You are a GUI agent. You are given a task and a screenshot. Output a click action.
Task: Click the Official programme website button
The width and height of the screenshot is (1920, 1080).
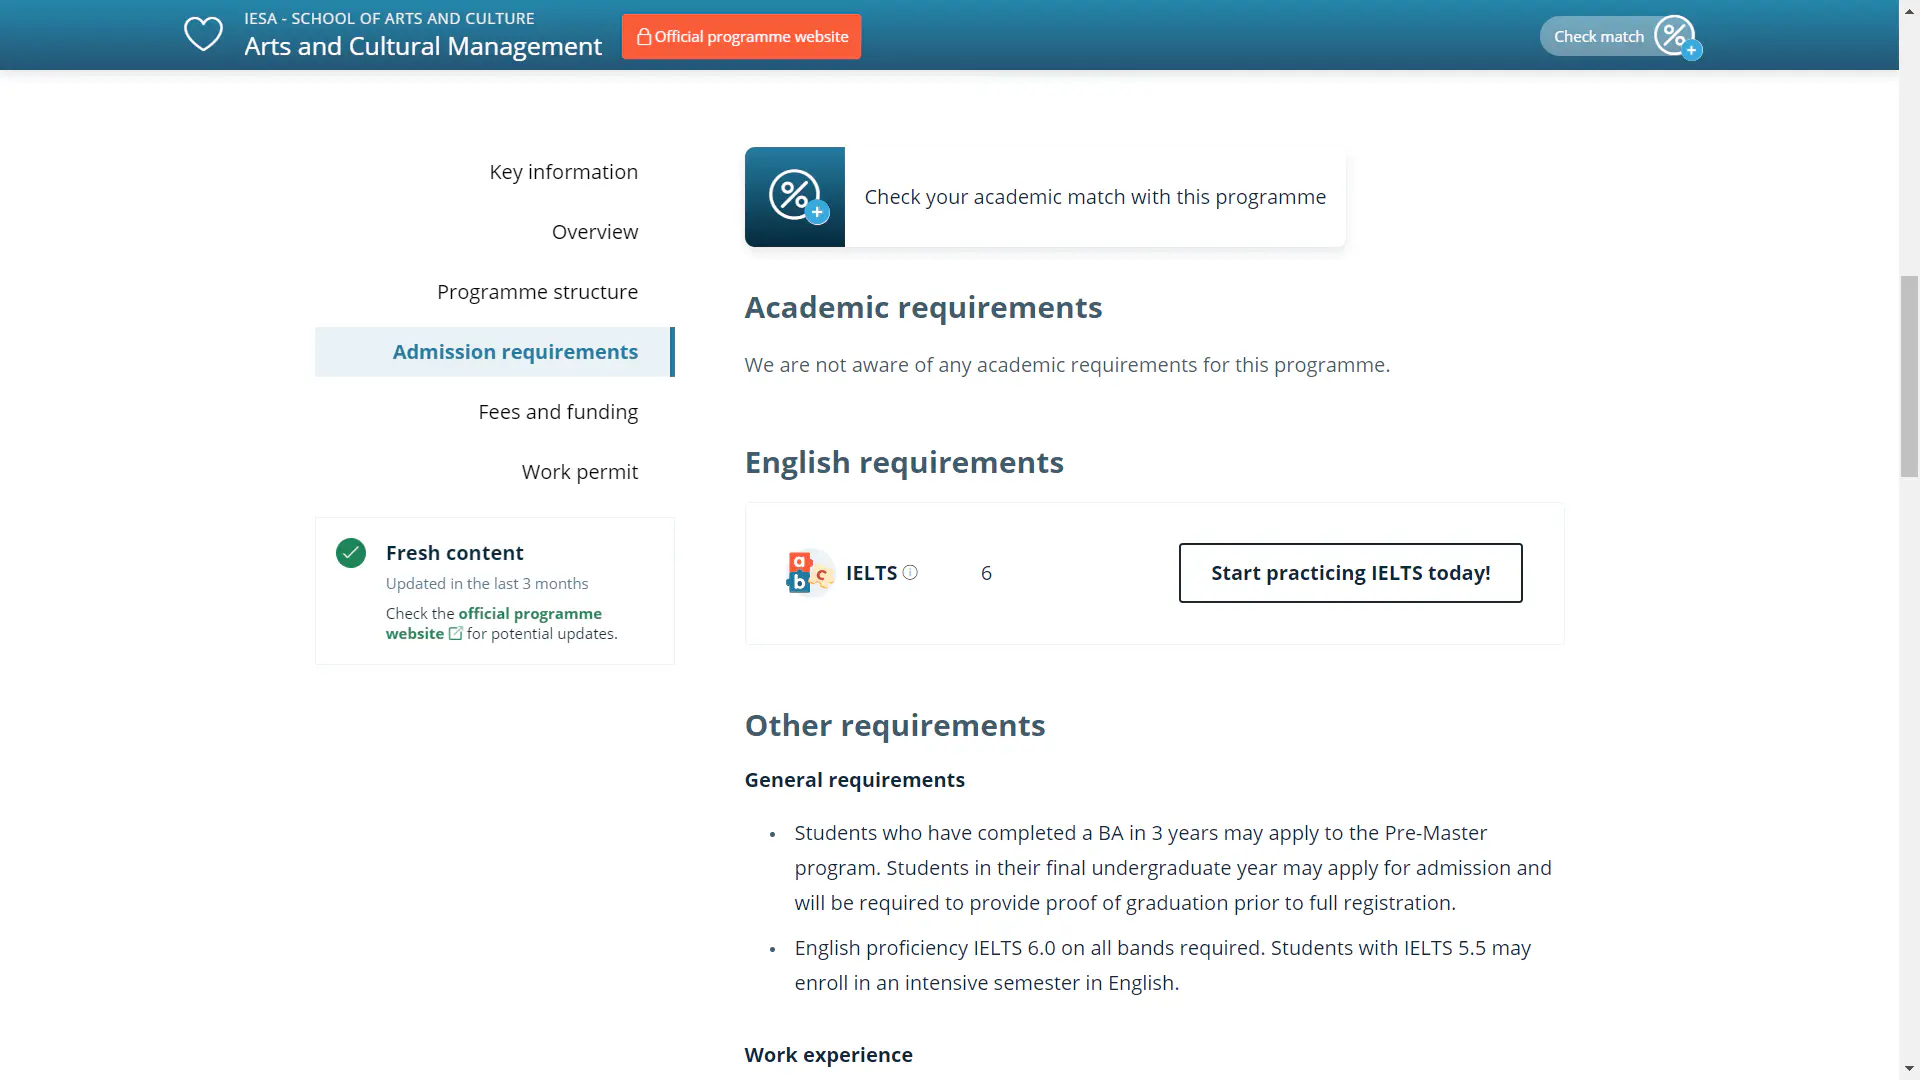pos(741,36)
